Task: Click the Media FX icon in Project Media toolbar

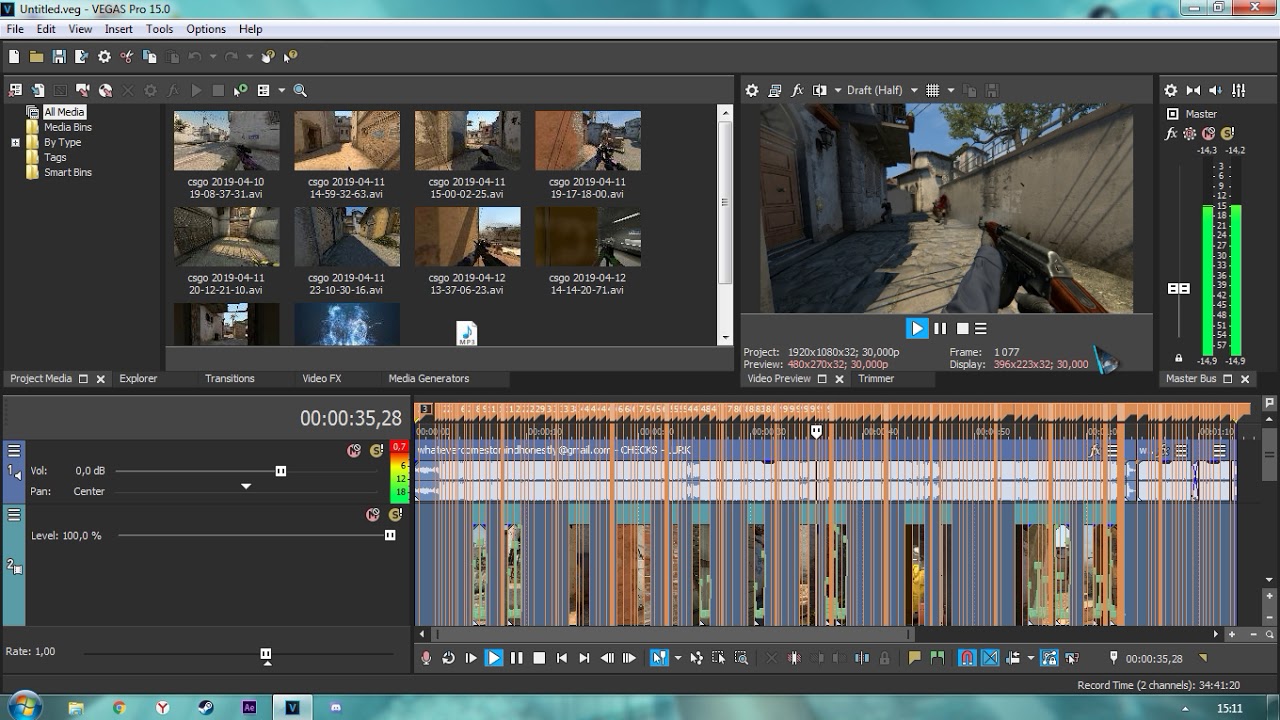Action: pyautogui.click(x=173, y=90)
